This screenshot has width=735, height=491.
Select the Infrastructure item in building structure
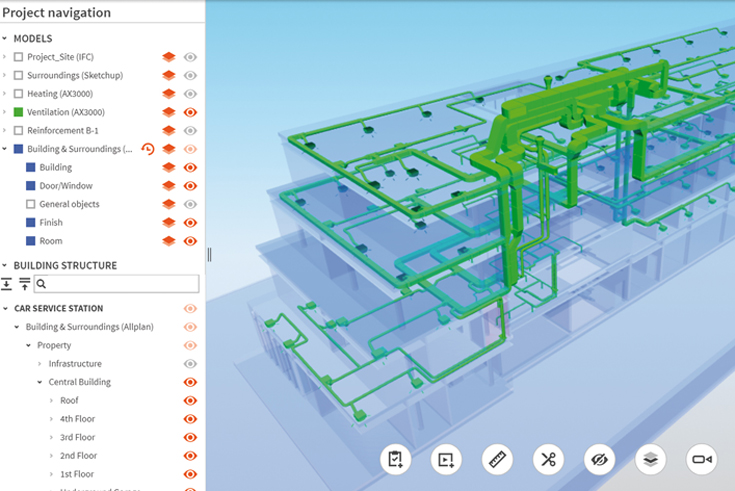[75, 364]
